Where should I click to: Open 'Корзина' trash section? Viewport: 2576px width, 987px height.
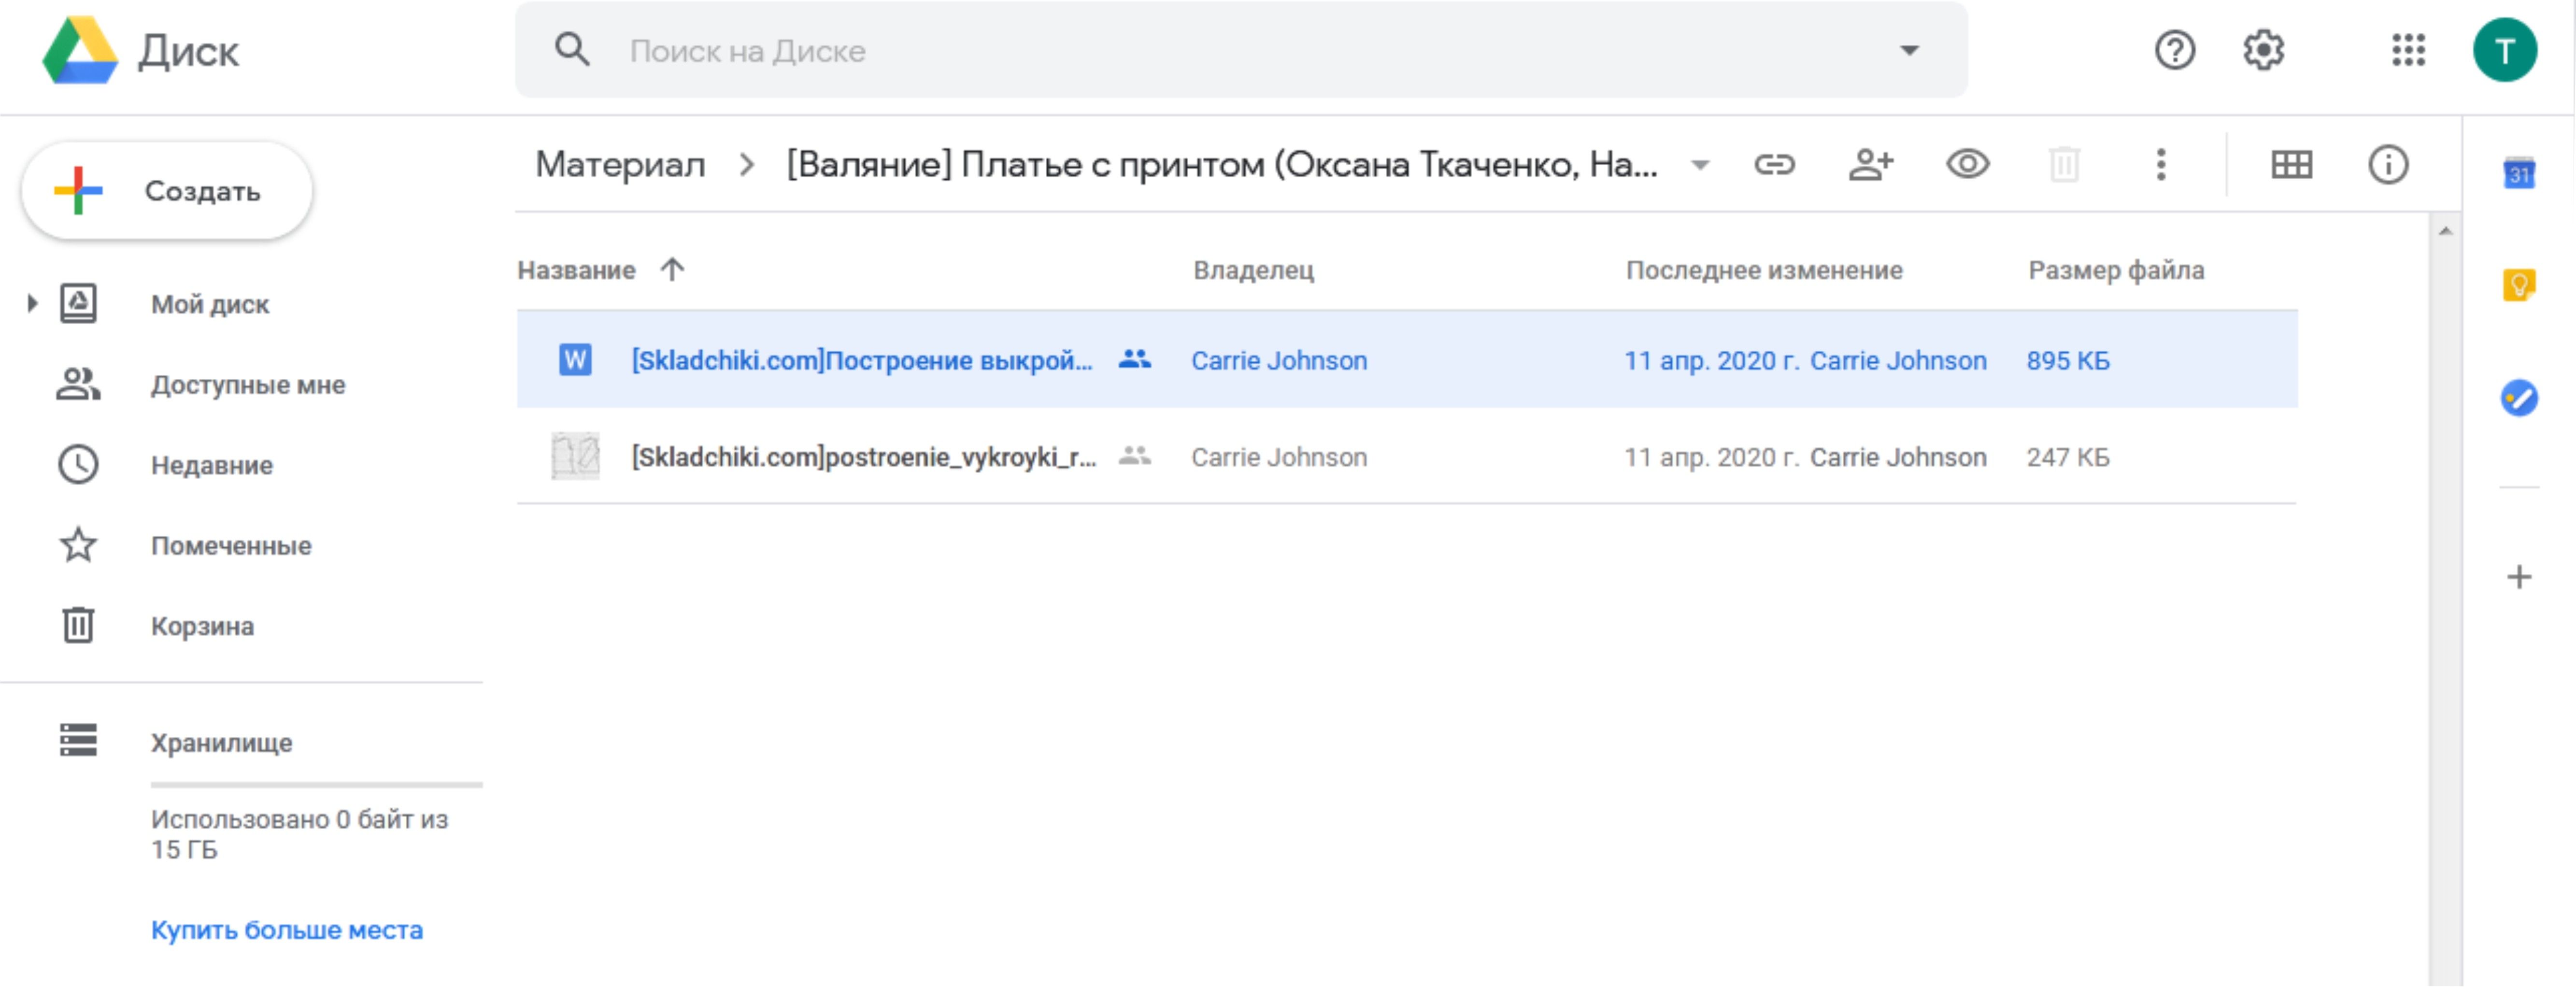(x=202, y=626)
